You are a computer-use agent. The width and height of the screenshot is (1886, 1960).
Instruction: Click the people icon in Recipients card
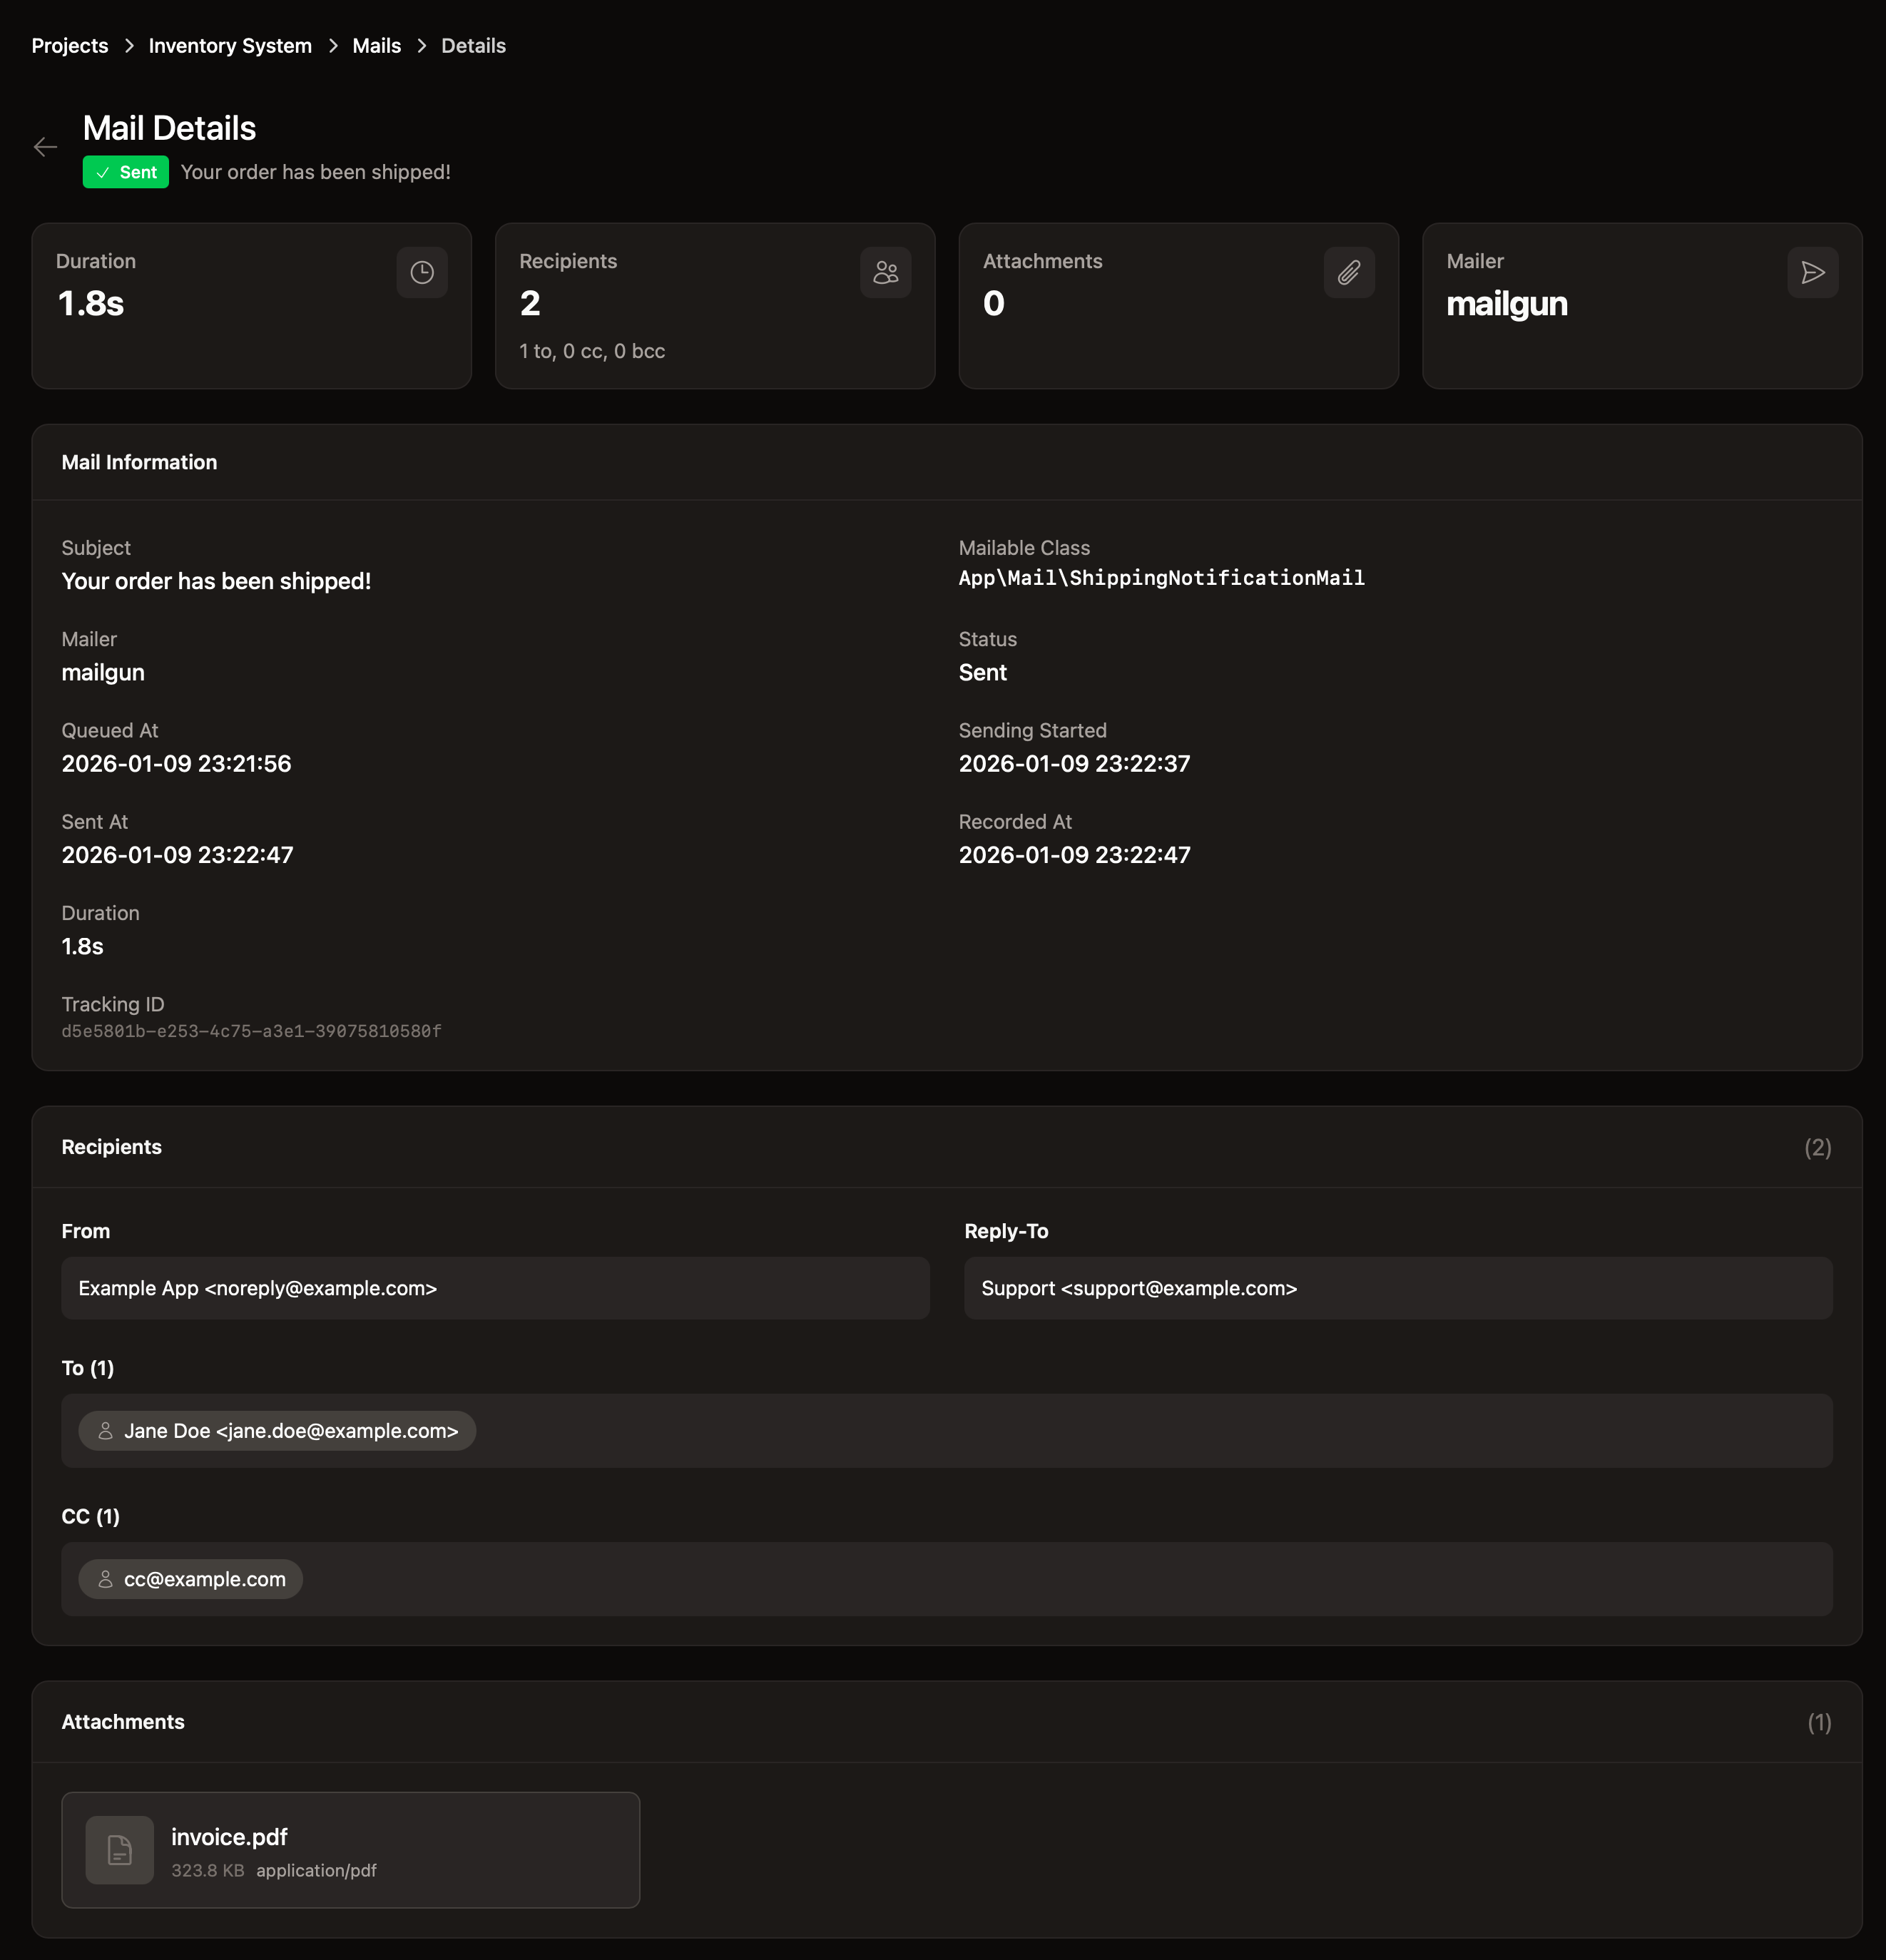[x=885, y=273]
